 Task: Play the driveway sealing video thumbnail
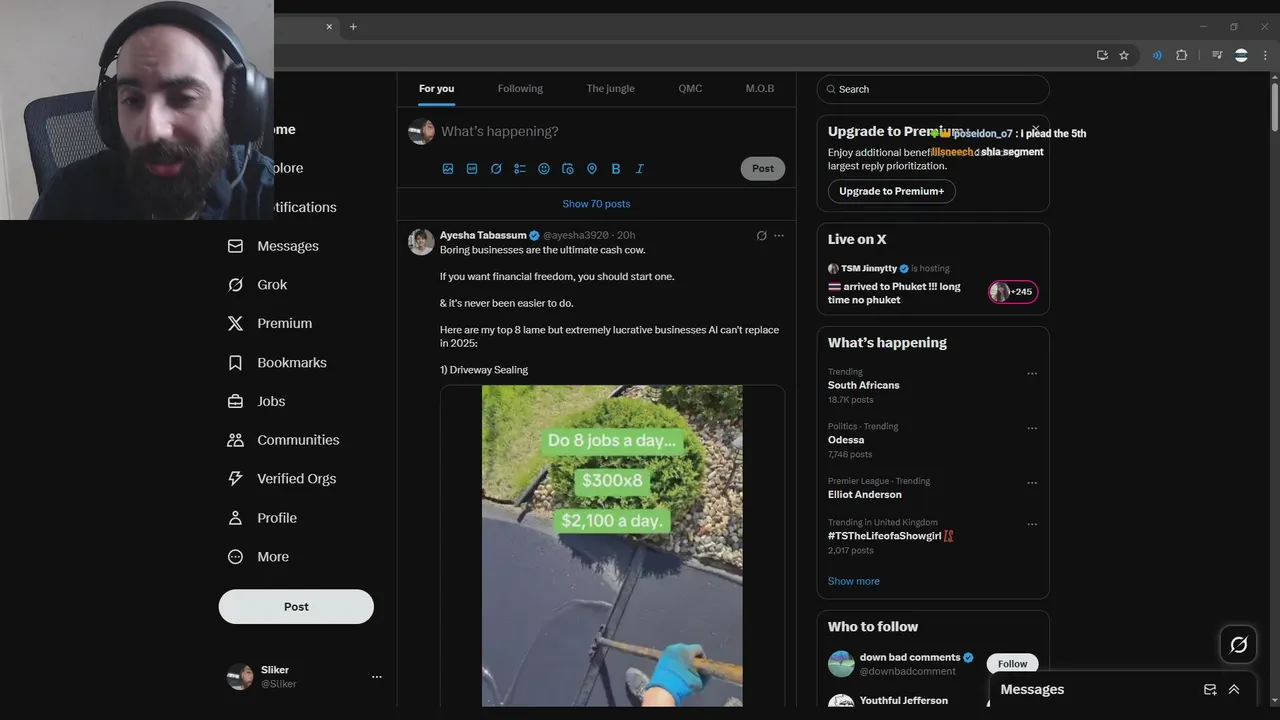click(612, 545)
